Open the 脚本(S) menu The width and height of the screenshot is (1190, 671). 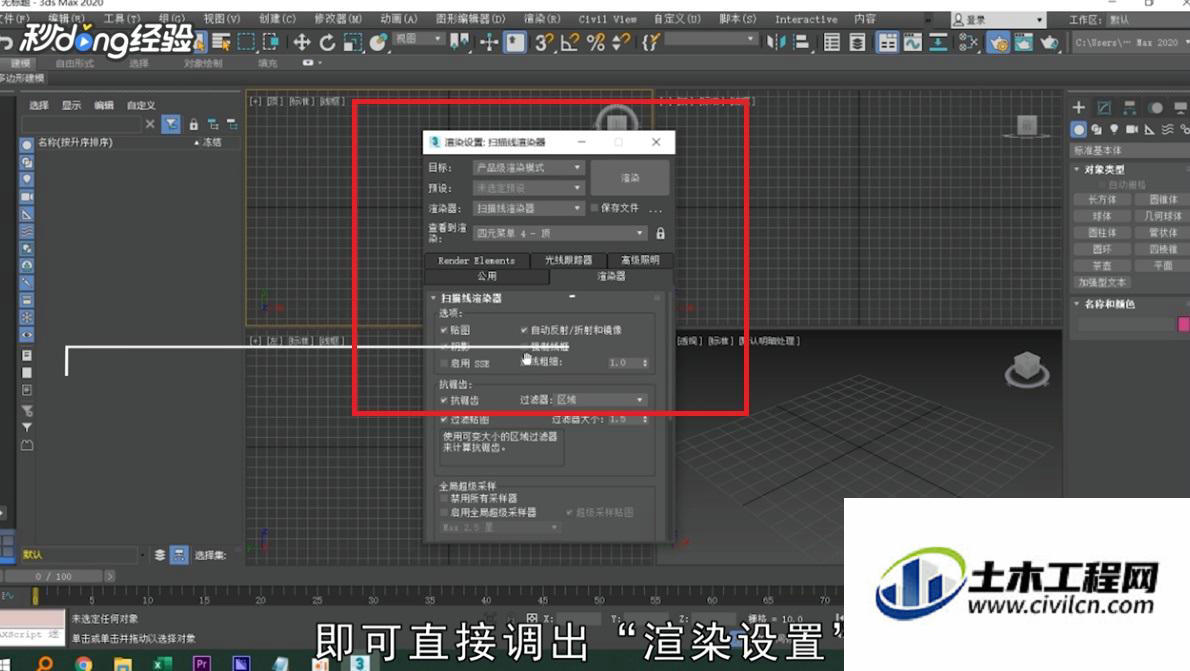click(738, 19)
